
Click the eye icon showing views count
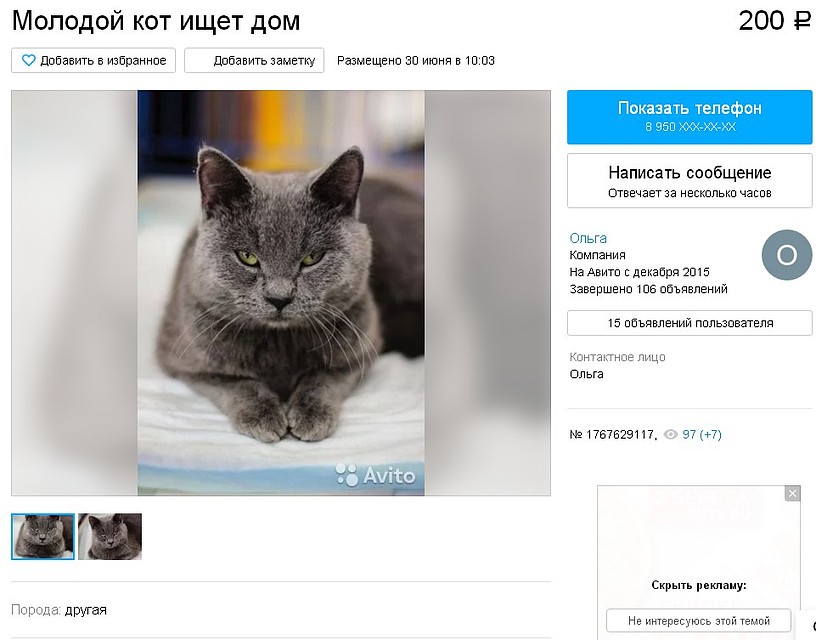671,434
